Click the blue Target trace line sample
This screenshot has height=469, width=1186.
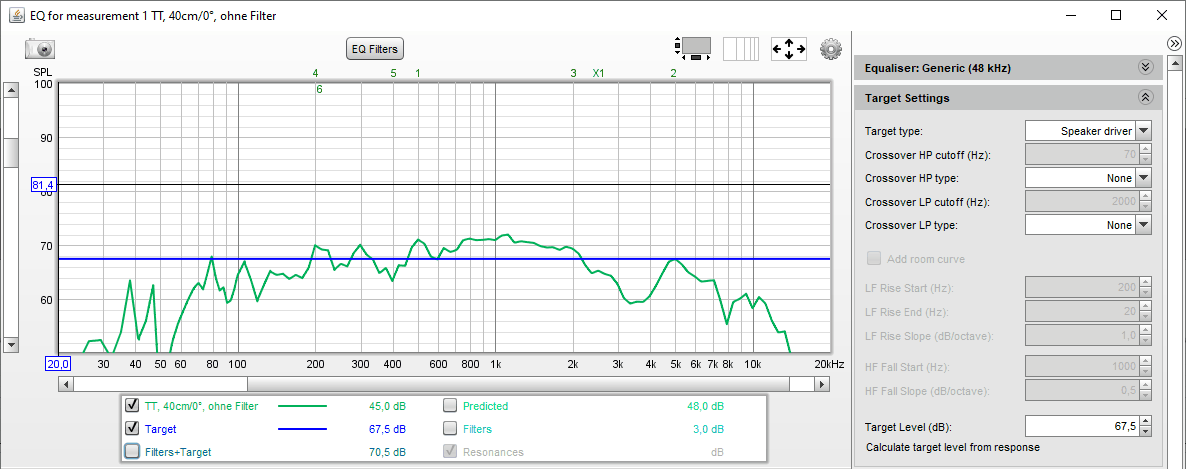click(x=303, y=429)
